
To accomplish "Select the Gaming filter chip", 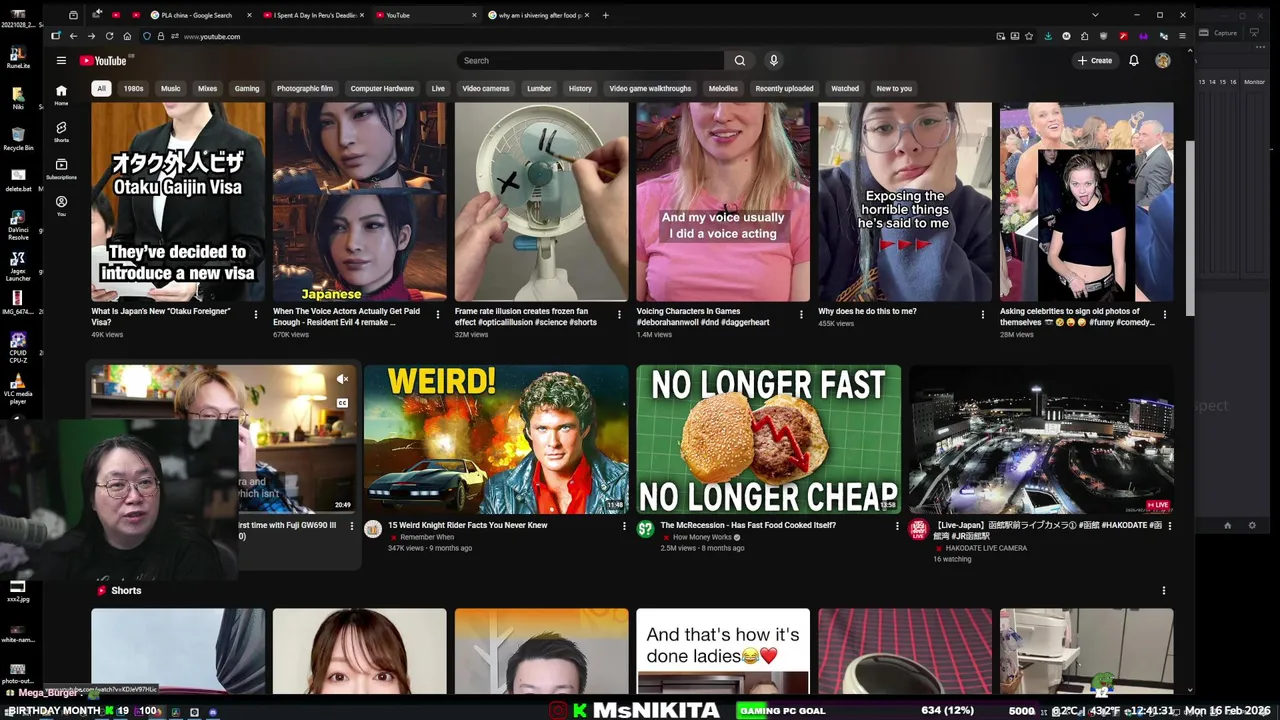I will coord(247,88).
